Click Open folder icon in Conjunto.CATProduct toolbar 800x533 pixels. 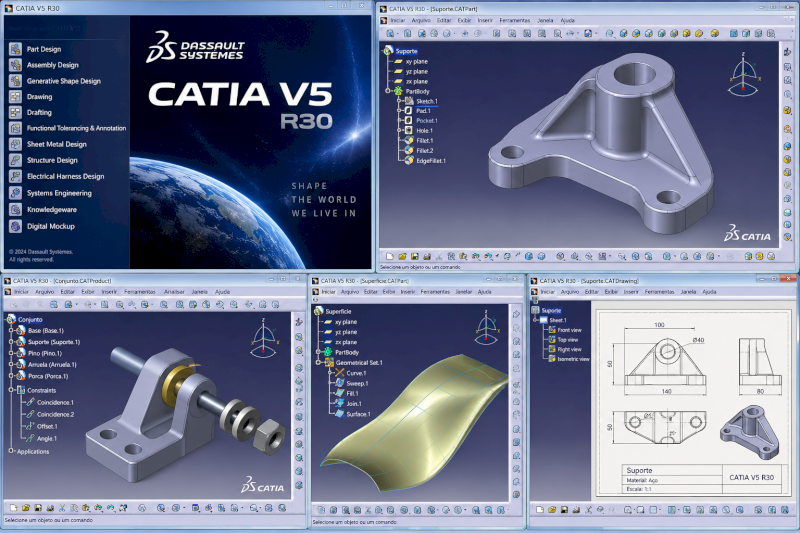pos(26,508)
